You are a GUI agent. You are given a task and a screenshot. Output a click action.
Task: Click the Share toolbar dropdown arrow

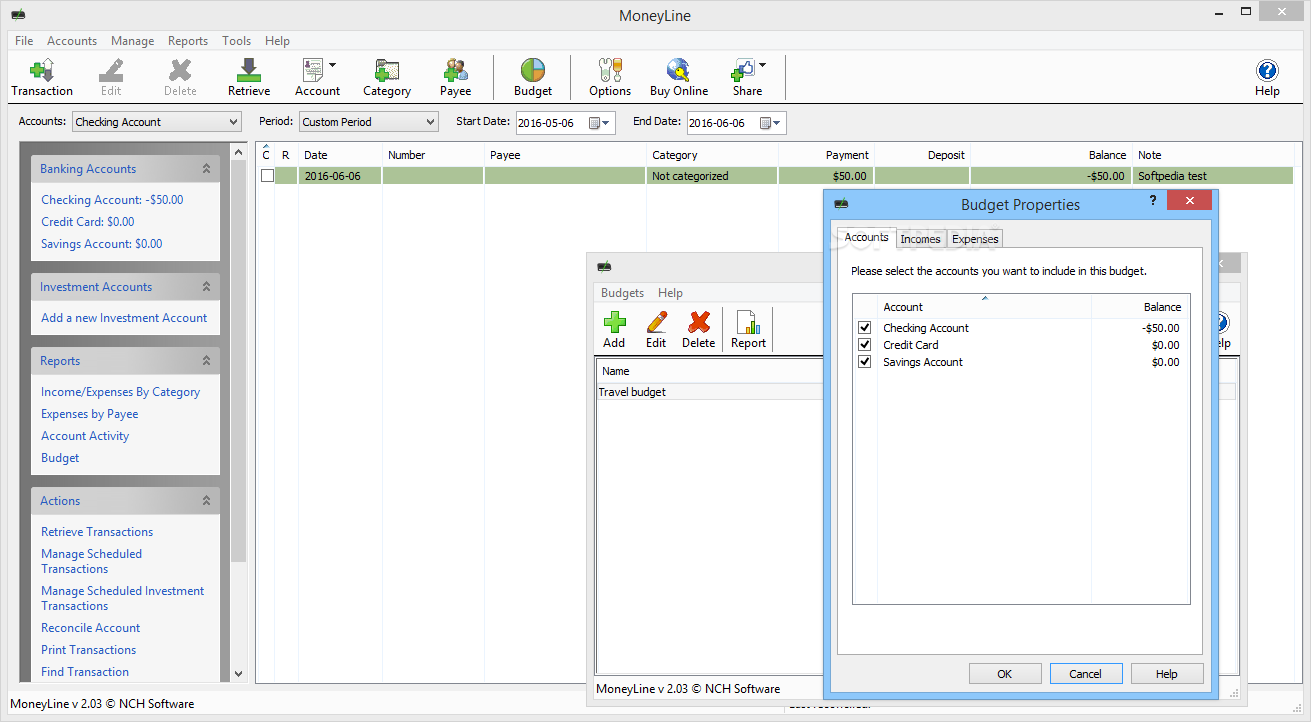tap(763, 65)
